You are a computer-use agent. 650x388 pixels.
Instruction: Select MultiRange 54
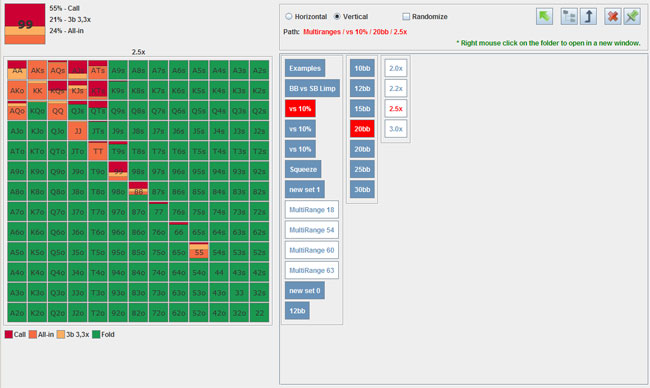312,230
